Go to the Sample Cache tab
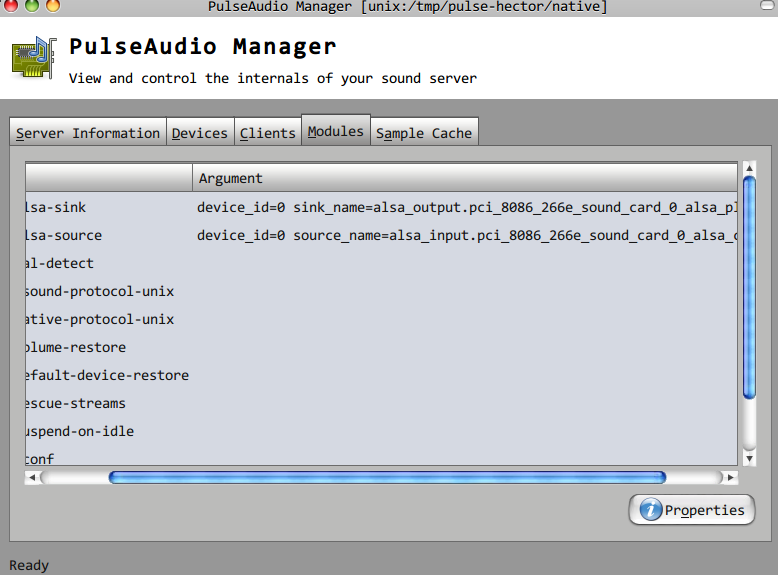 coord(424,132)
